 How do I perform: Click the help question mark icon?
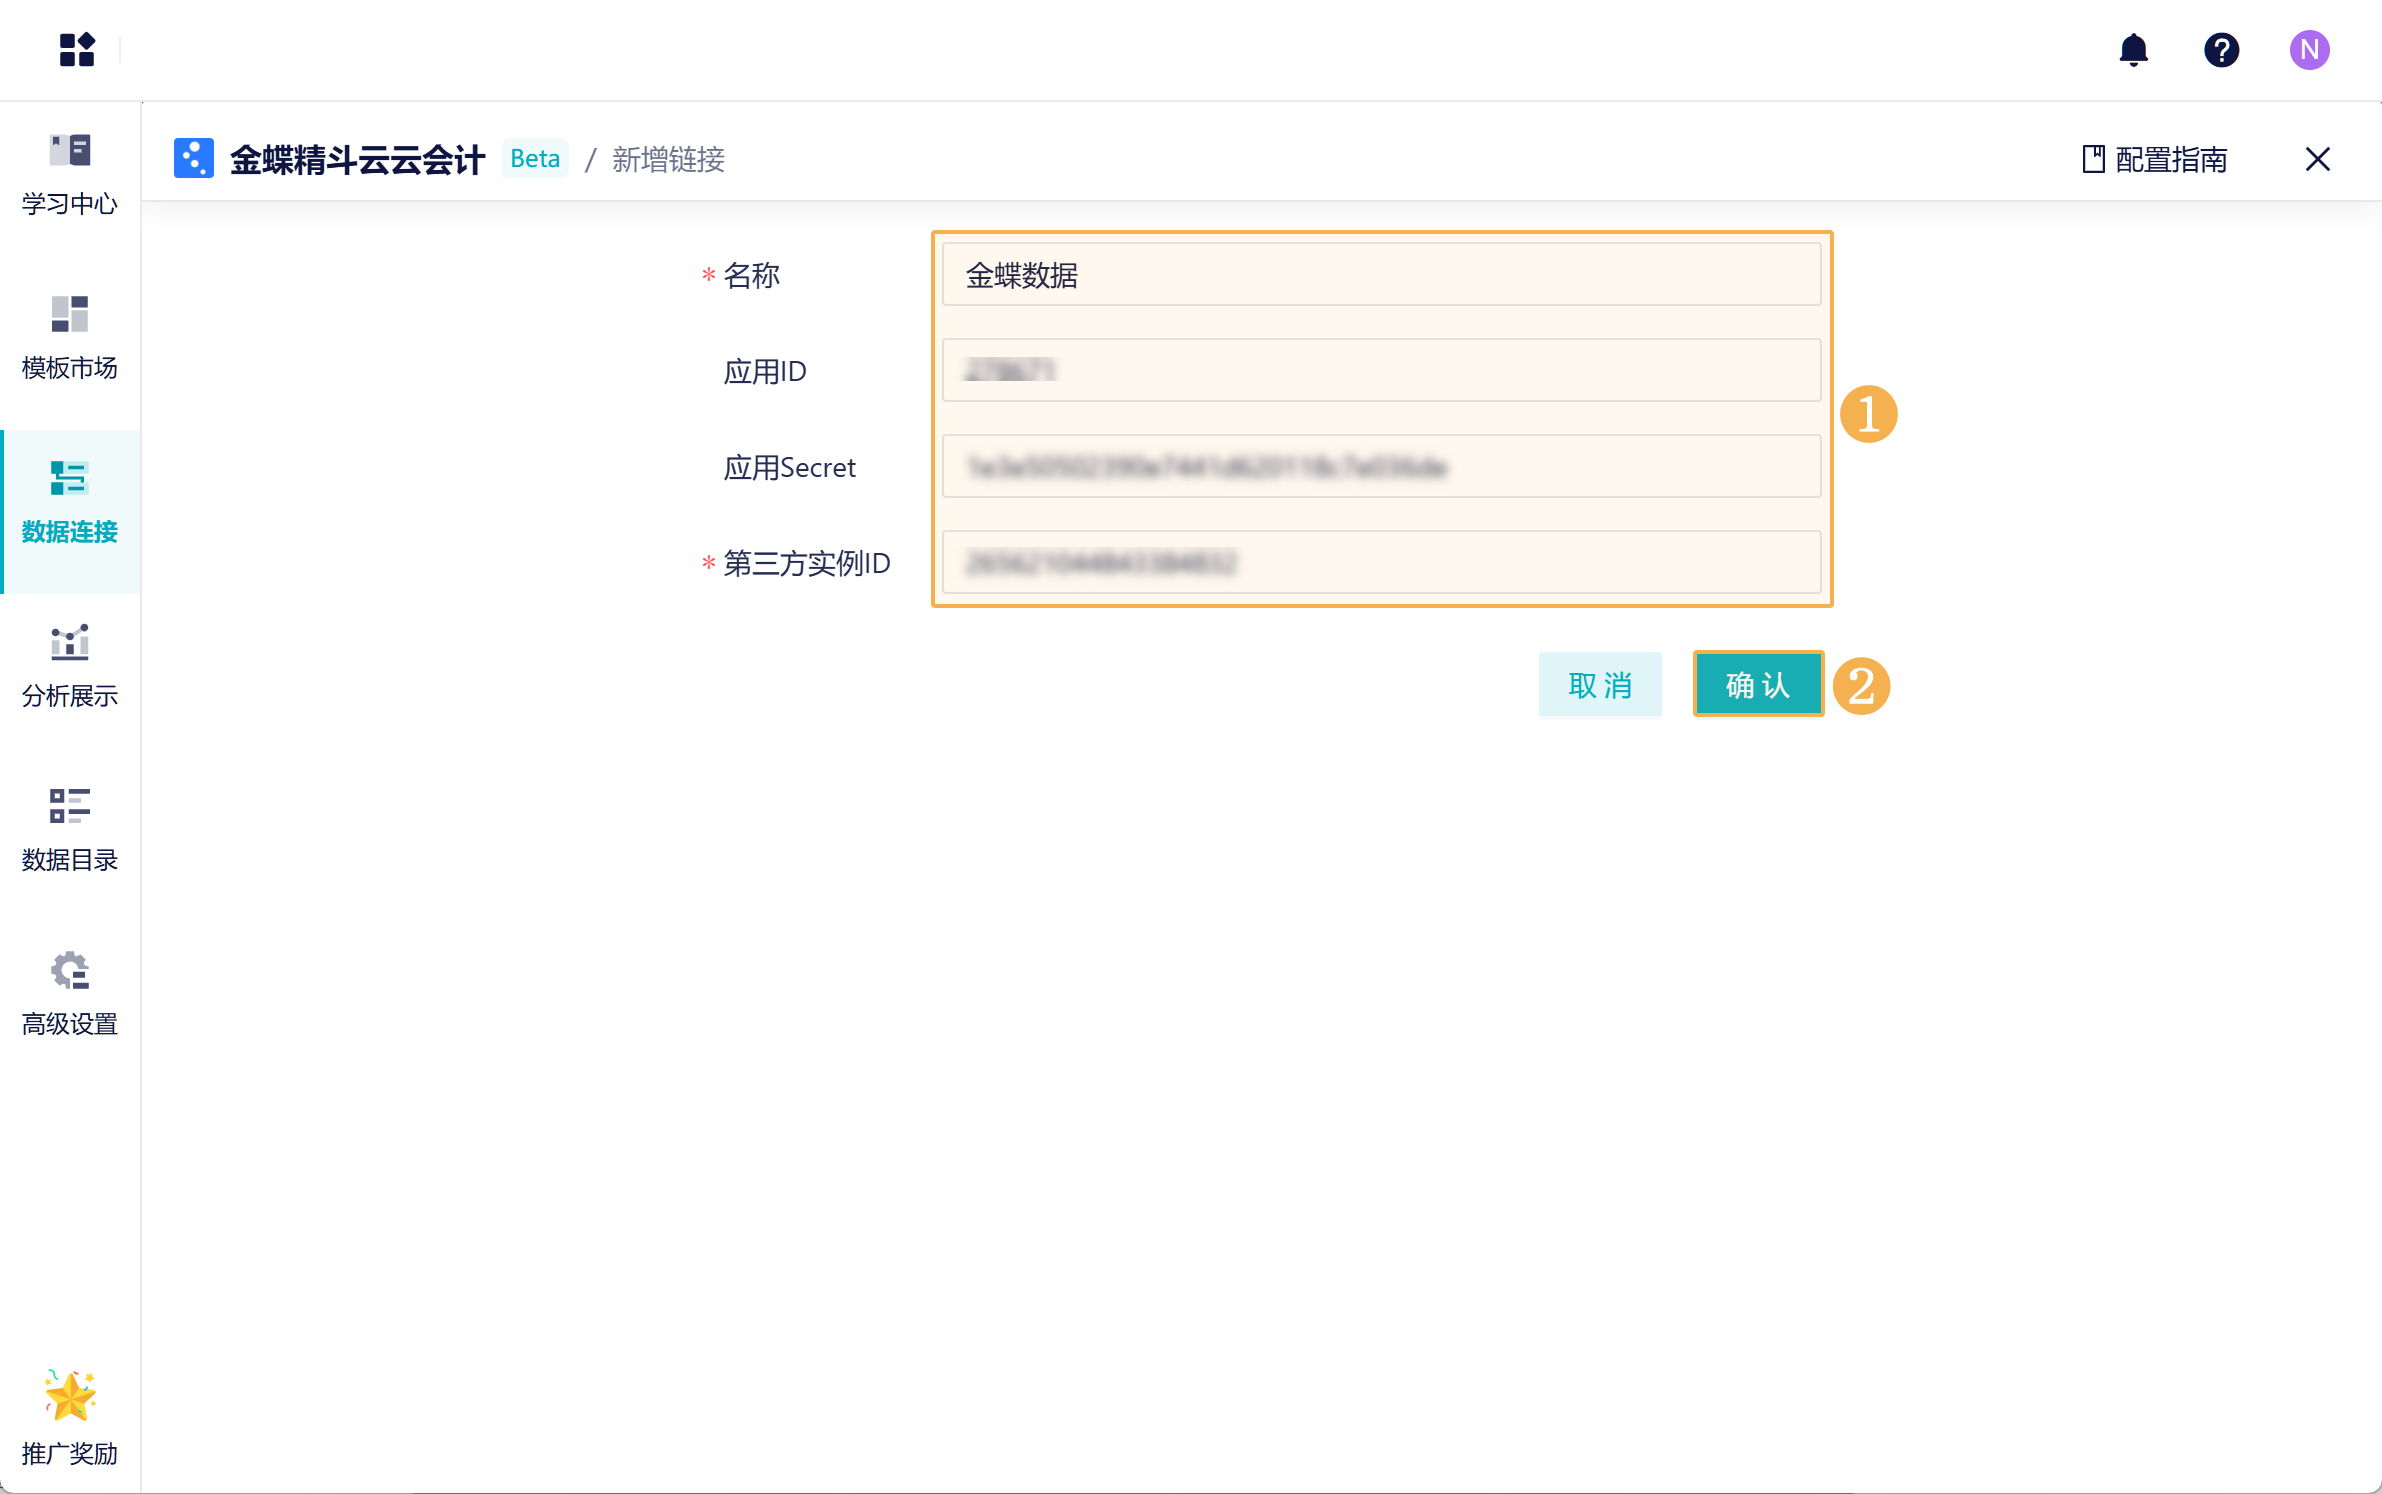[x=2221, y=49]
